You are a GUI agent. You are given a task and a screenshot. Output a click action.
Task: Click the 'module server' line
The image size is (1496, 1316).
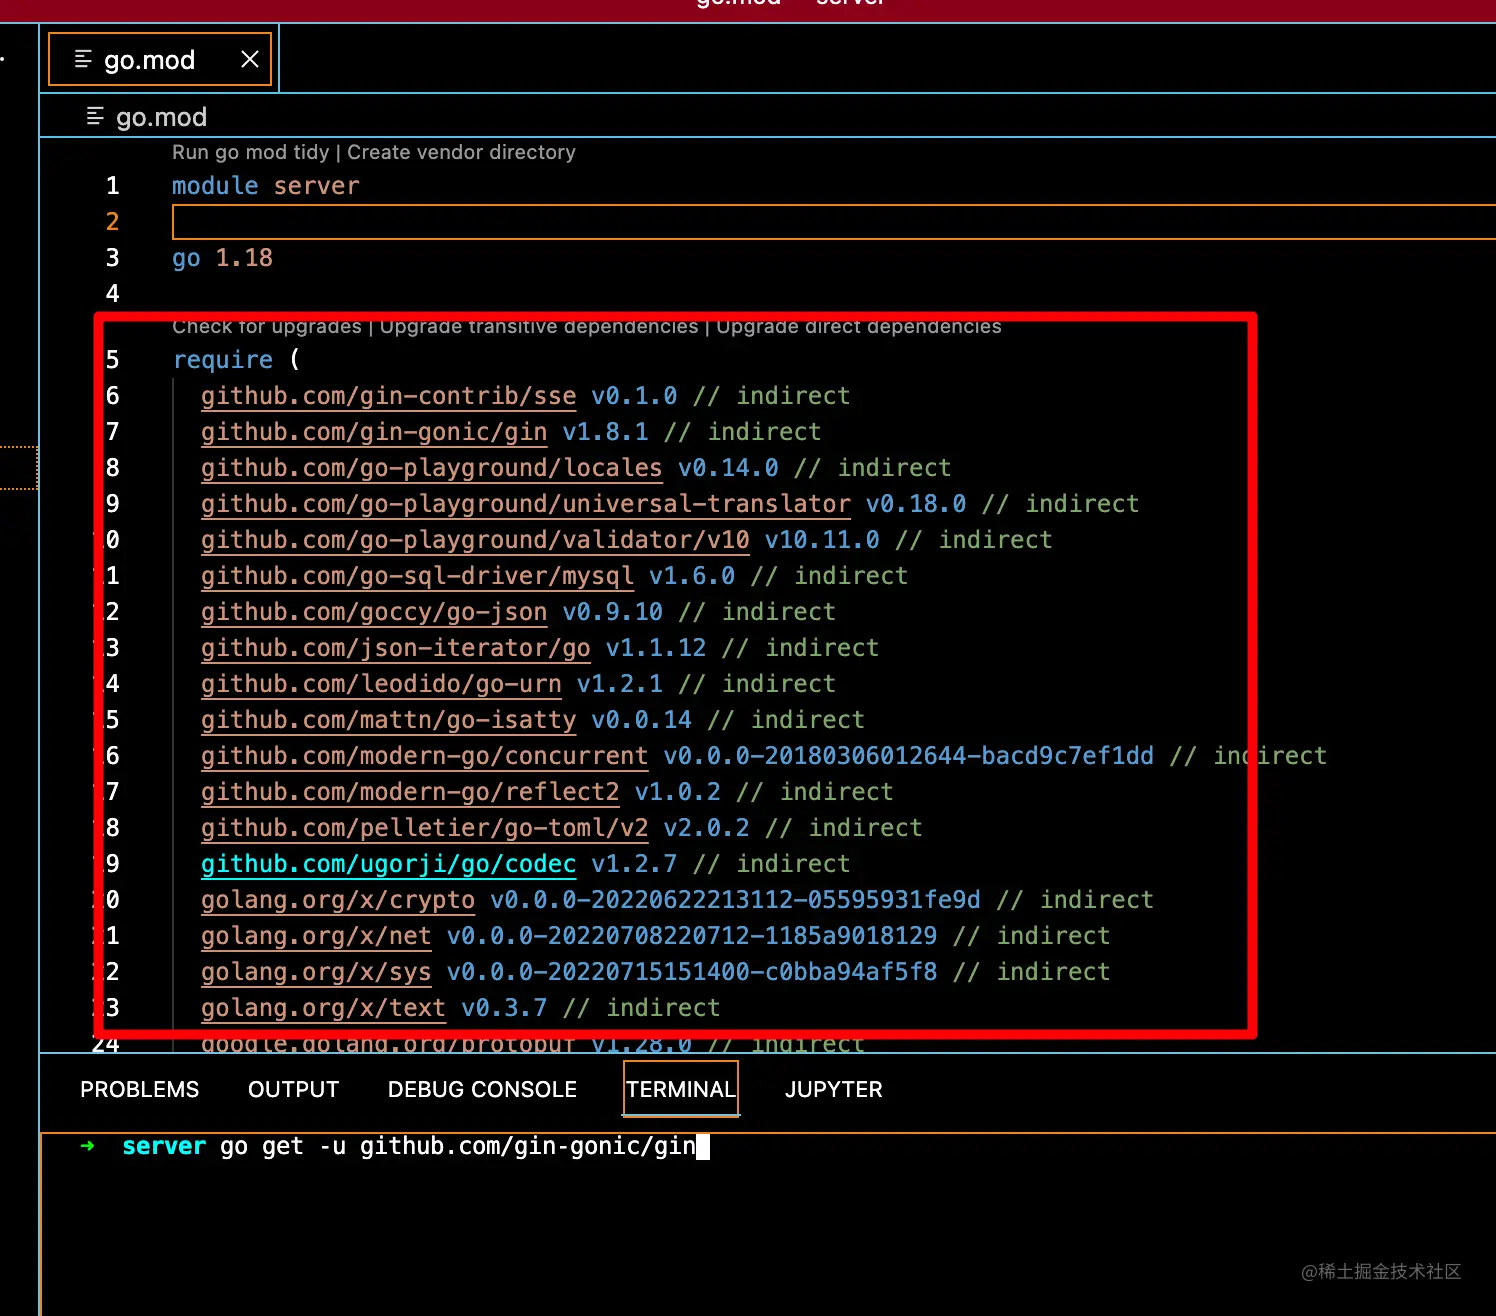(266, 186)
